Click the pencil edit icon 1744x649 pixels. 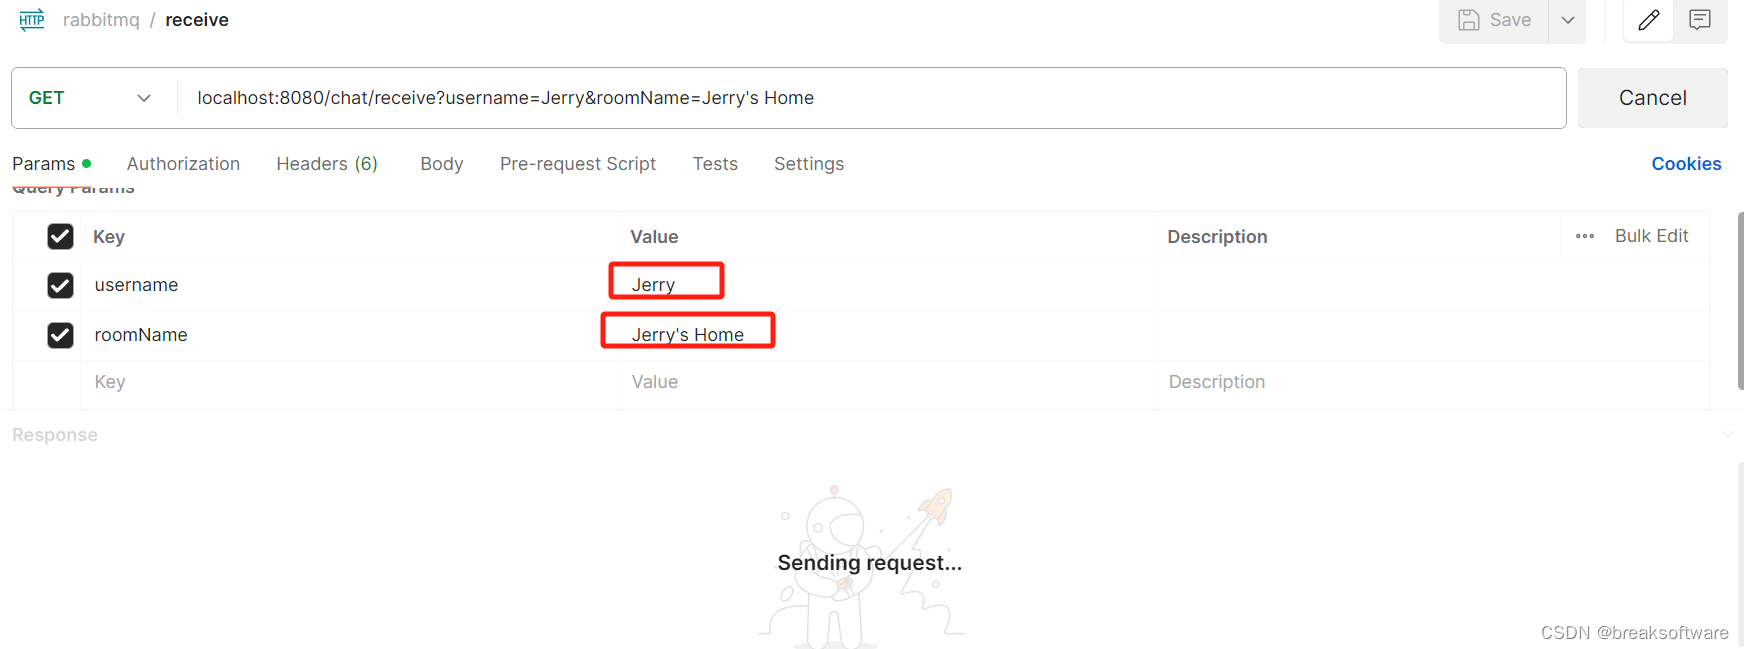coord(1648,20)
